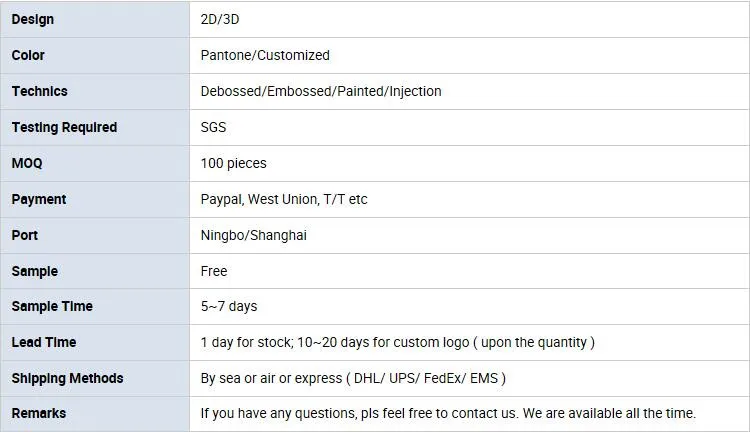The width and height of the screenshot is (750, 432).
Task: Click the Testing Required label
Action: click(x=65, y=128)
